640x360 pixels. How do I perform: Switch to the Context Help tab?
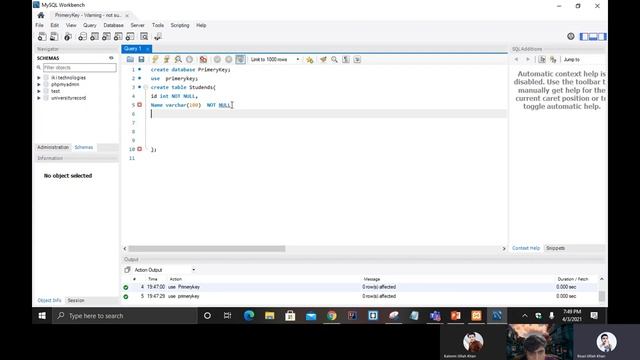[x=526, y=248]
